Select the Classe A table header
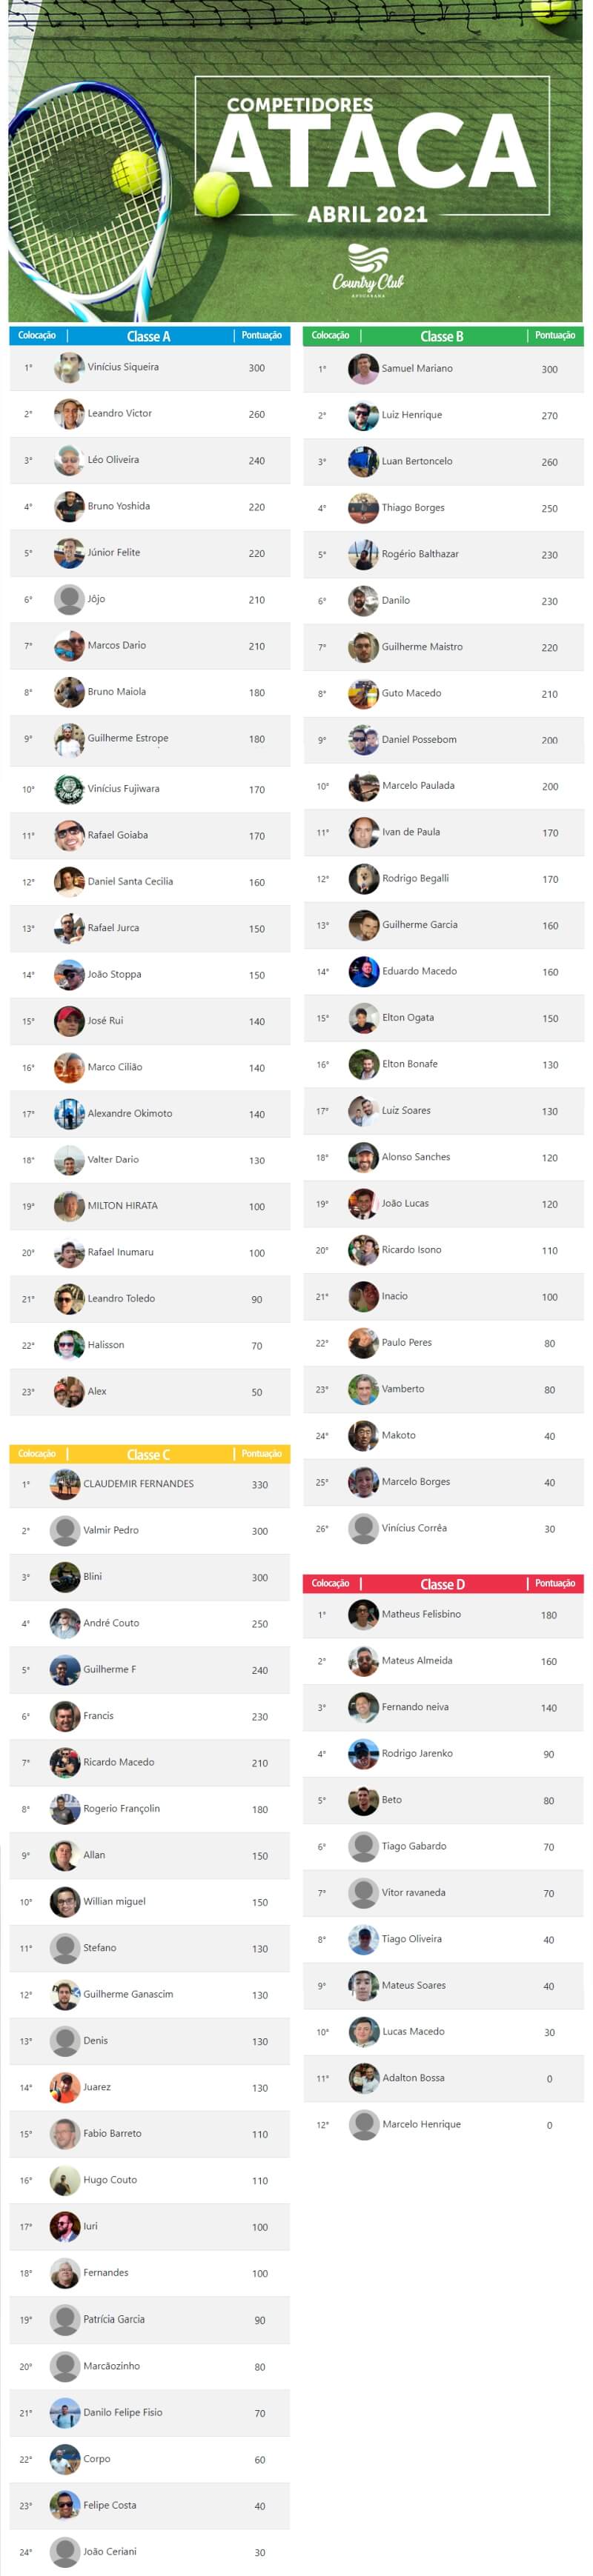This screenshot has height=2576, width=593. [x=150, y=336]
